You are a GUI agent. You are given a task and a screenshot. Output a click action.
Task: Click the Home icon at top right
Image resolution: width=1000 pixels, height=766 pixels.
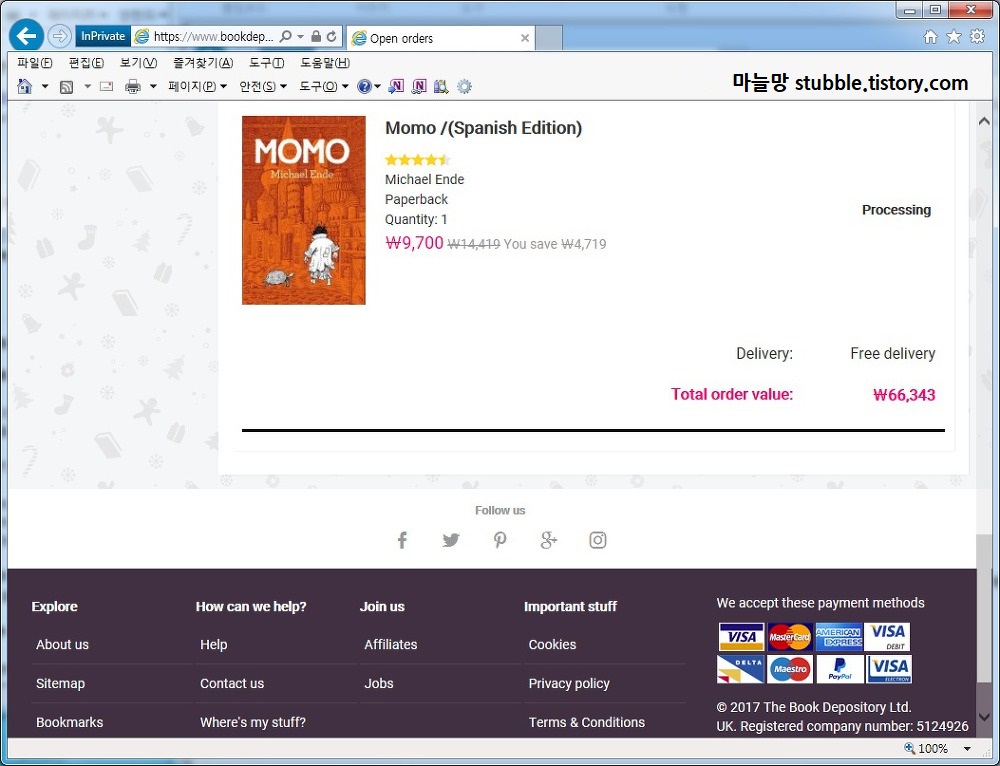pos(930,36)
